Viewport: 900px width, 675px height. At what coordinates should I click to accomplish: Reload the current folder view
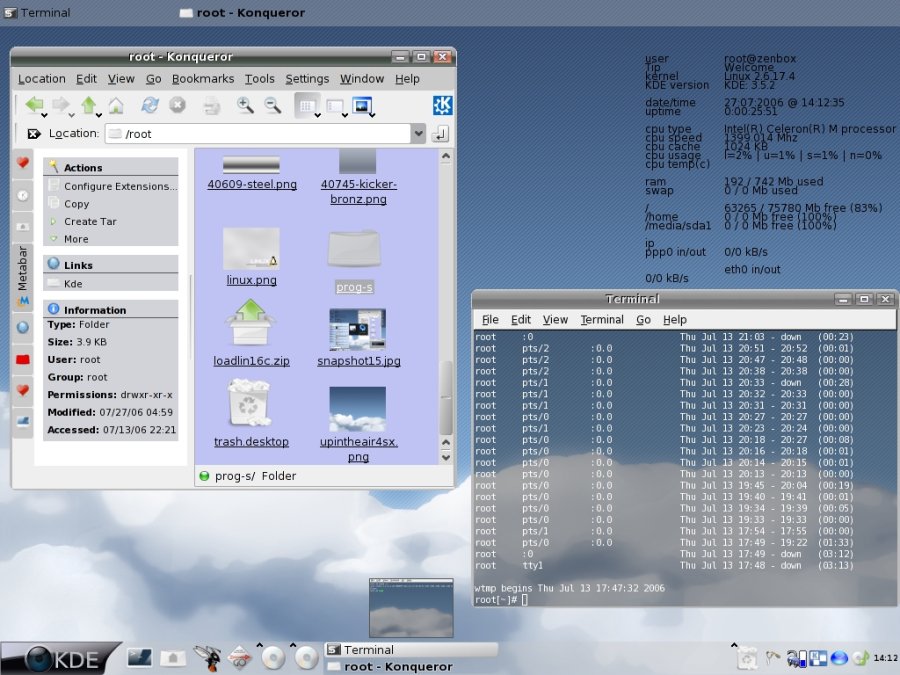(150, 105)
